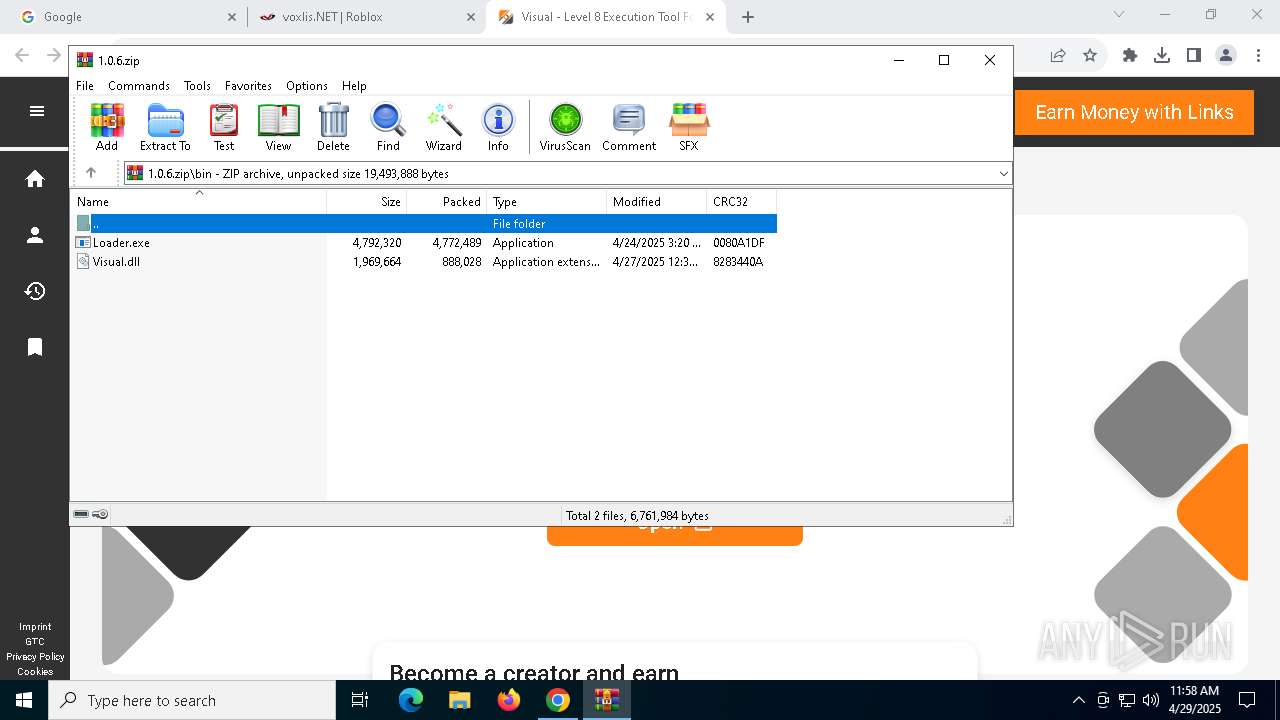Open Chrome downloads icon
The height and width of the screenshot is (720, 1280).
(1162, 56)
